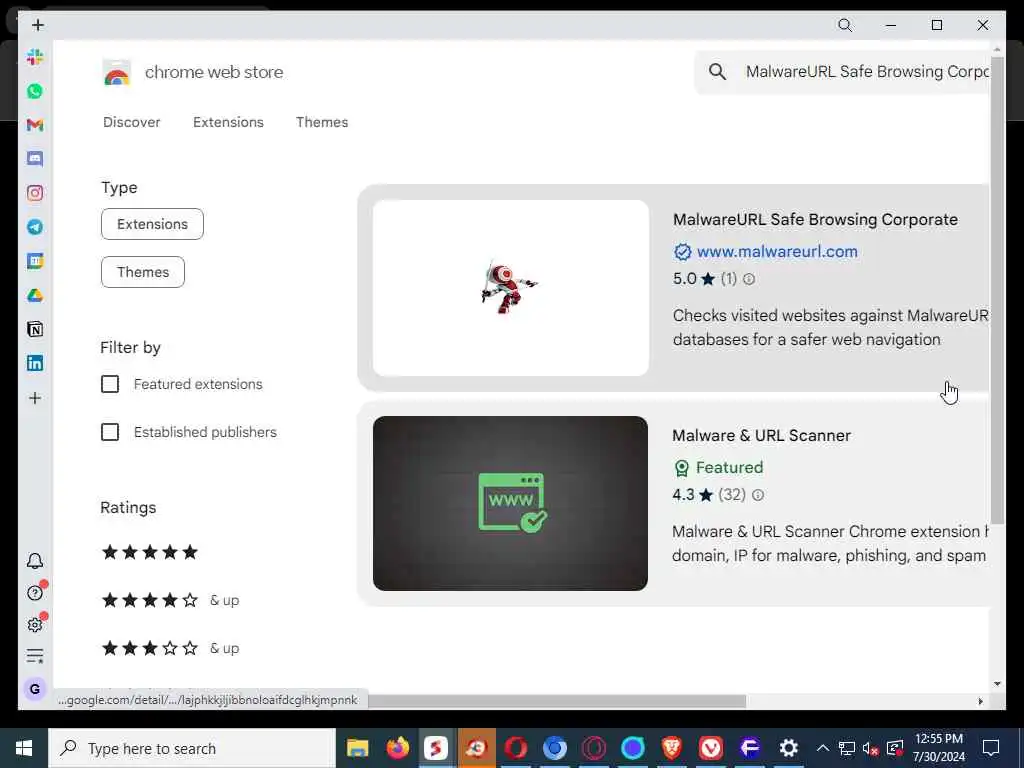1024x768 pixels.
Task: Go to the Discover tab
Action: point(131,122)
